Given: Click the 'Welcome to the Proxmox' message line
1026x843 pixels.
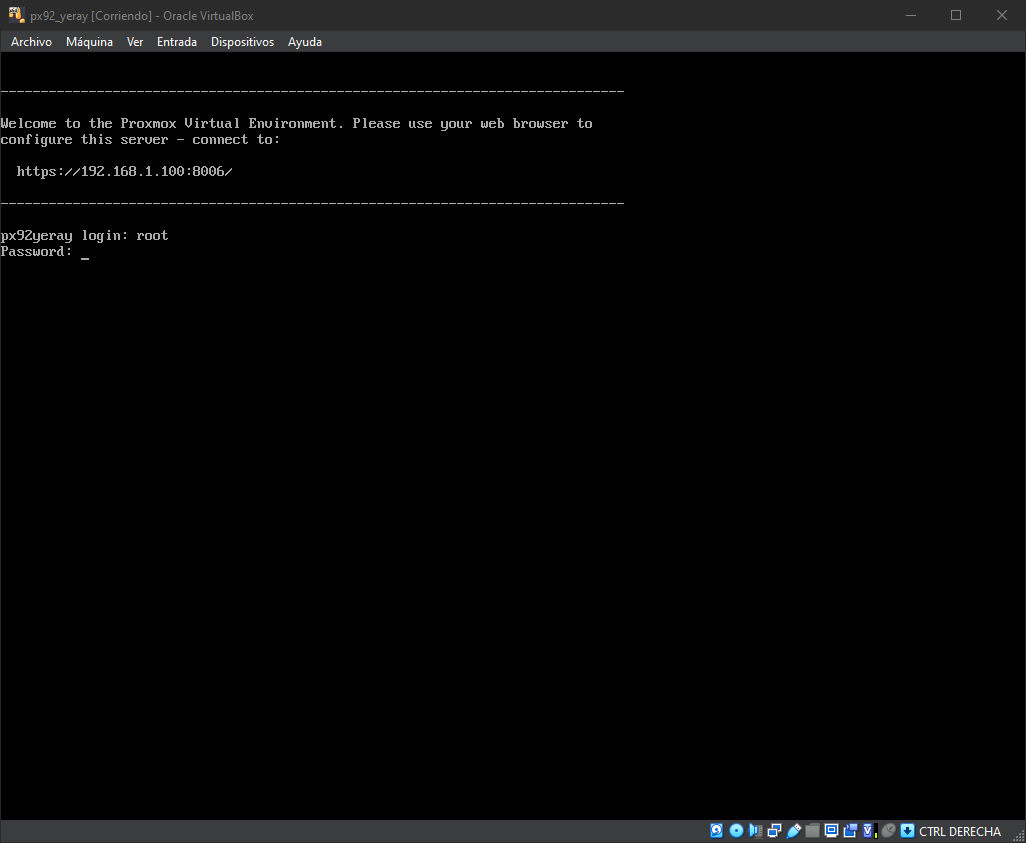Looking at the screenshot, I should 296,124.
